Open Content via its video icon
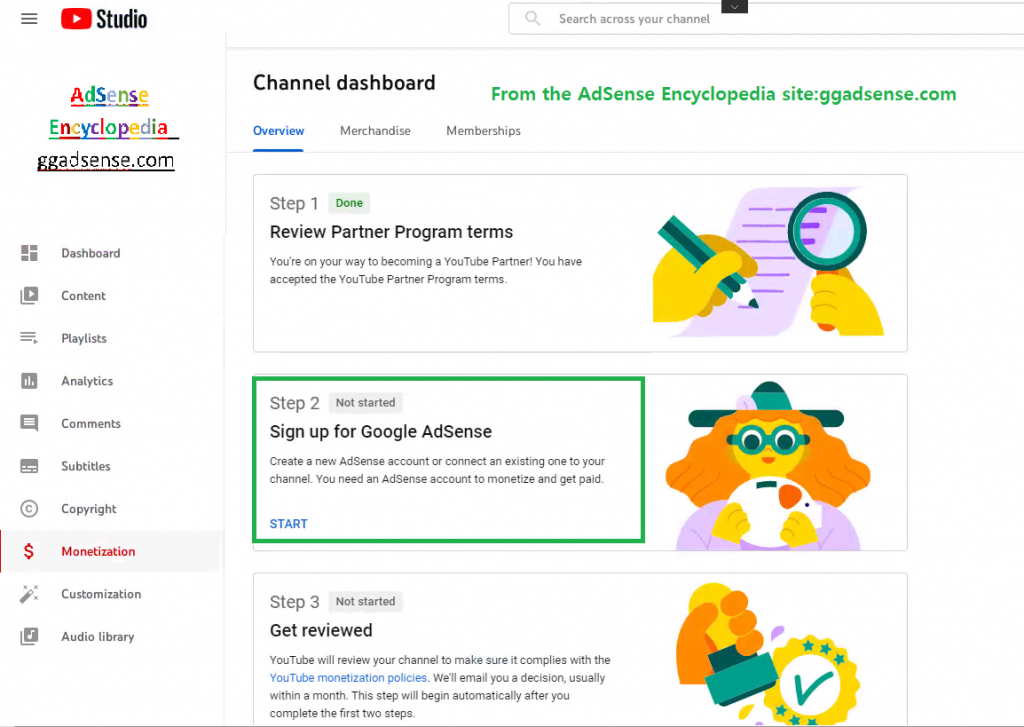The width and height of the screenshot is (1024, 727). 29,295
